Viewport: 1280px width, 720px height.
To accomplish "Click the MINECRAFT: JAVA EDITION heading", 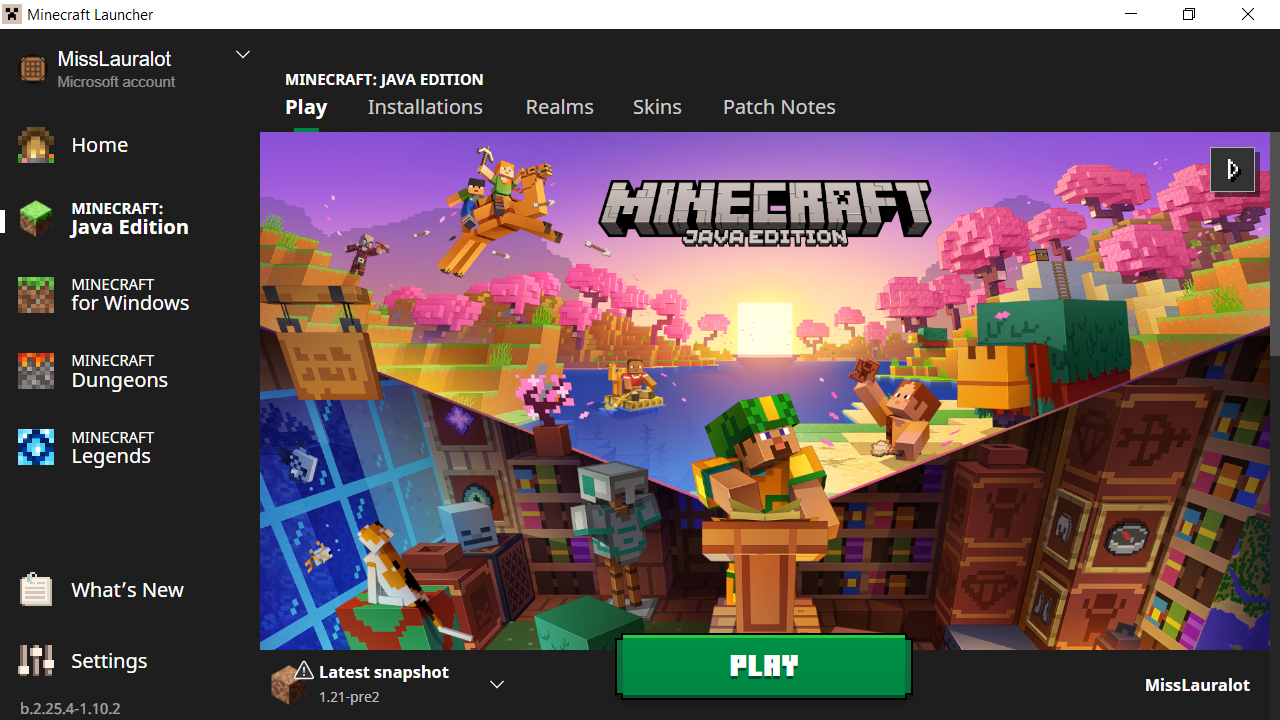I will (x=384, y=79).
